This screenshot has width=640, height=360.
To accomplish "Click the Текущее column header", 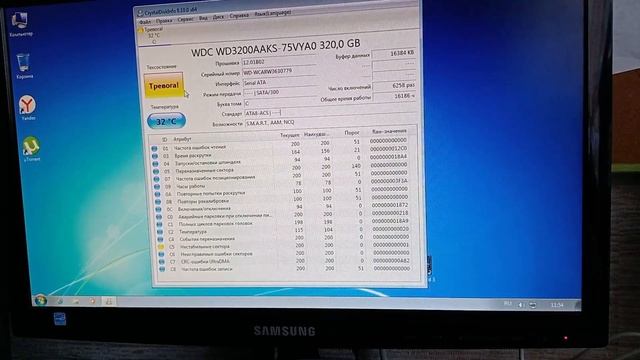I will pyautogui.click(x=290, y=135).
